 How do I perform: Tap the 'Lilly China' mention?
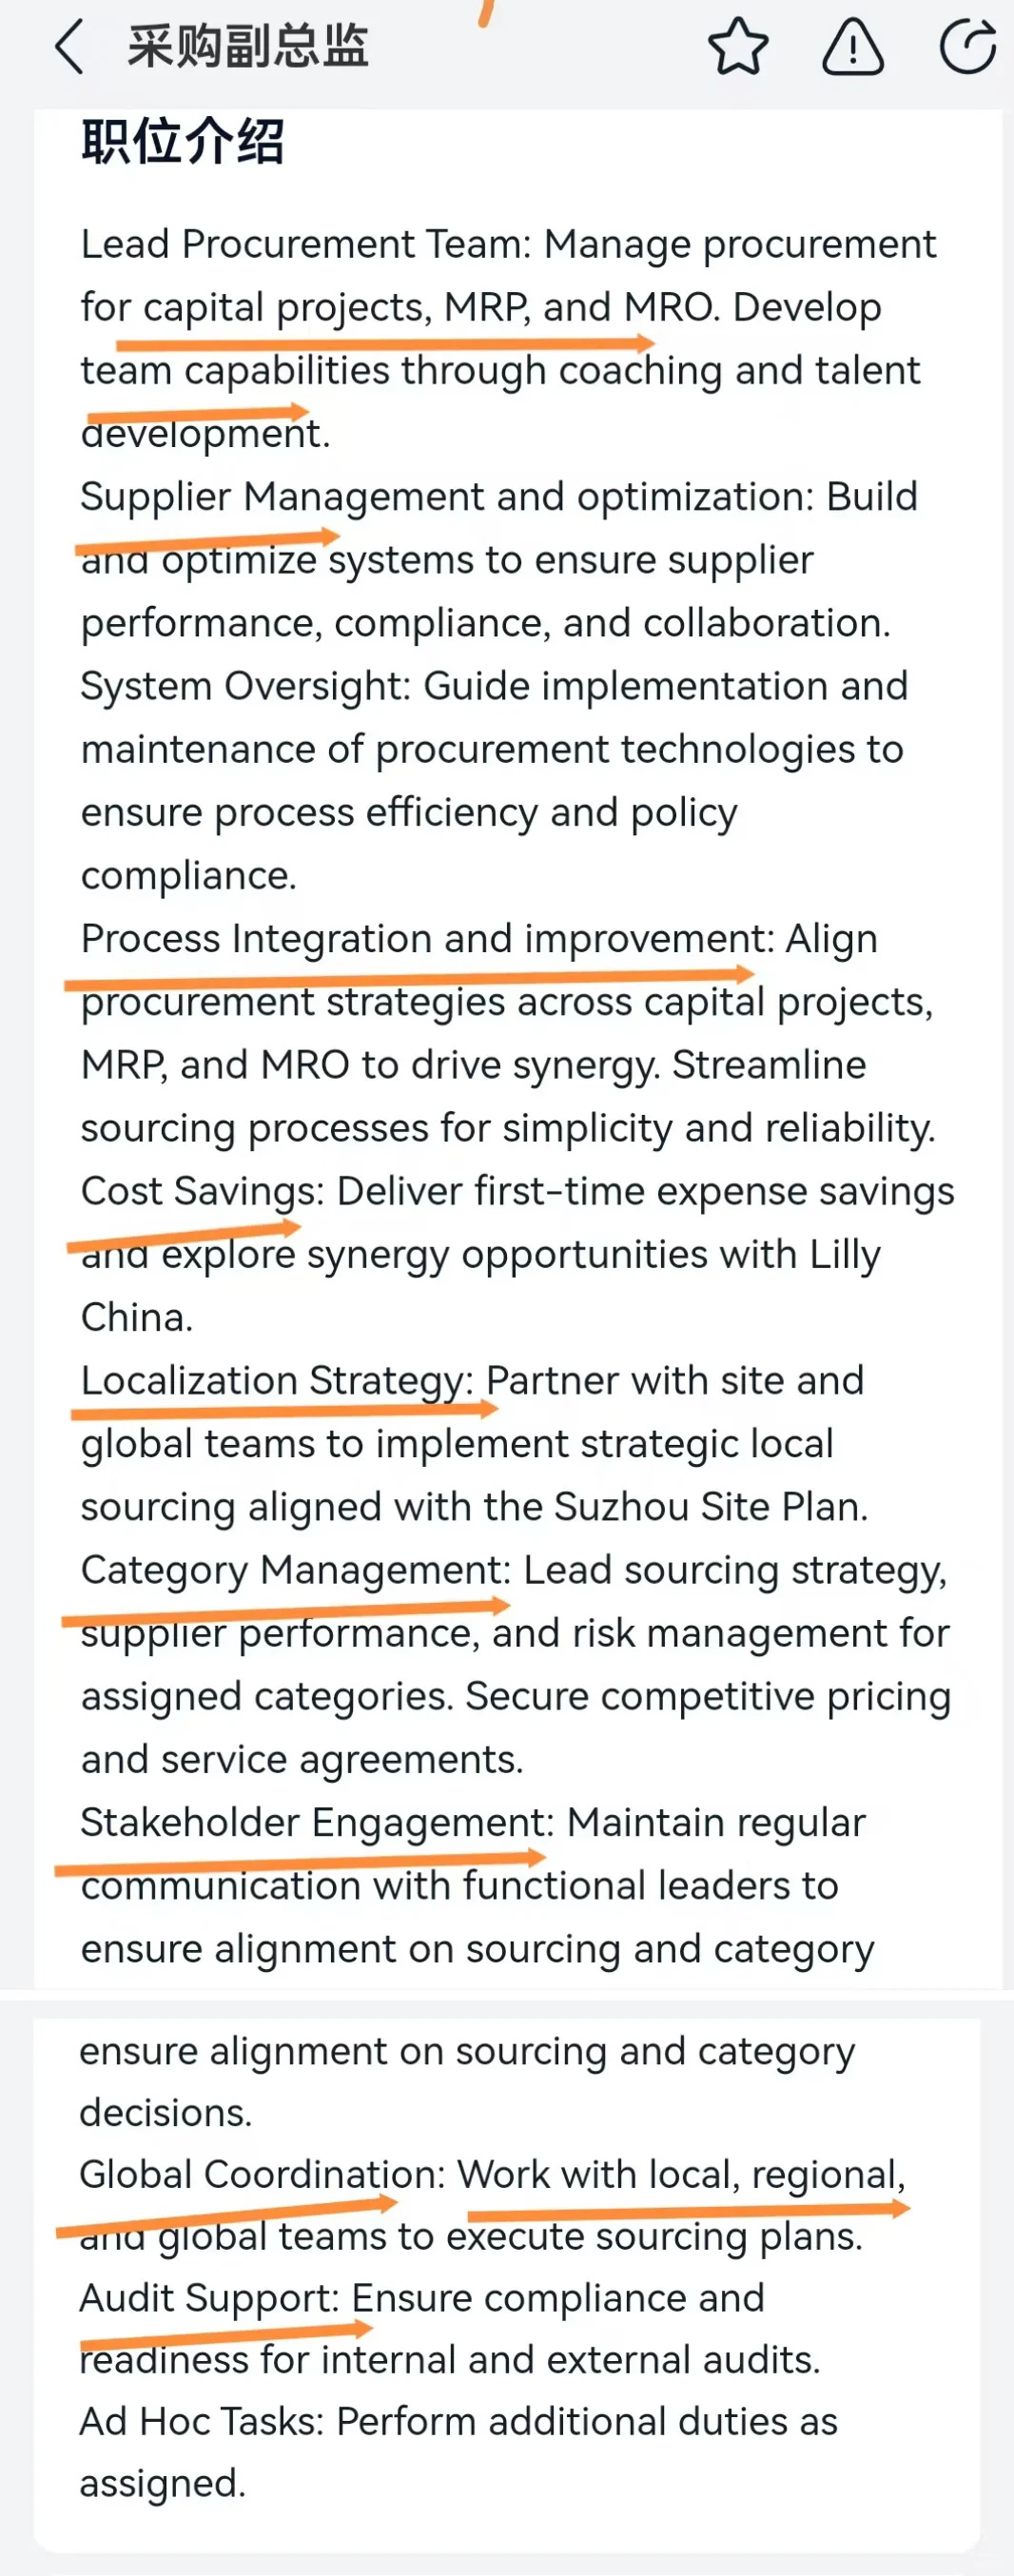(480, 1285)
